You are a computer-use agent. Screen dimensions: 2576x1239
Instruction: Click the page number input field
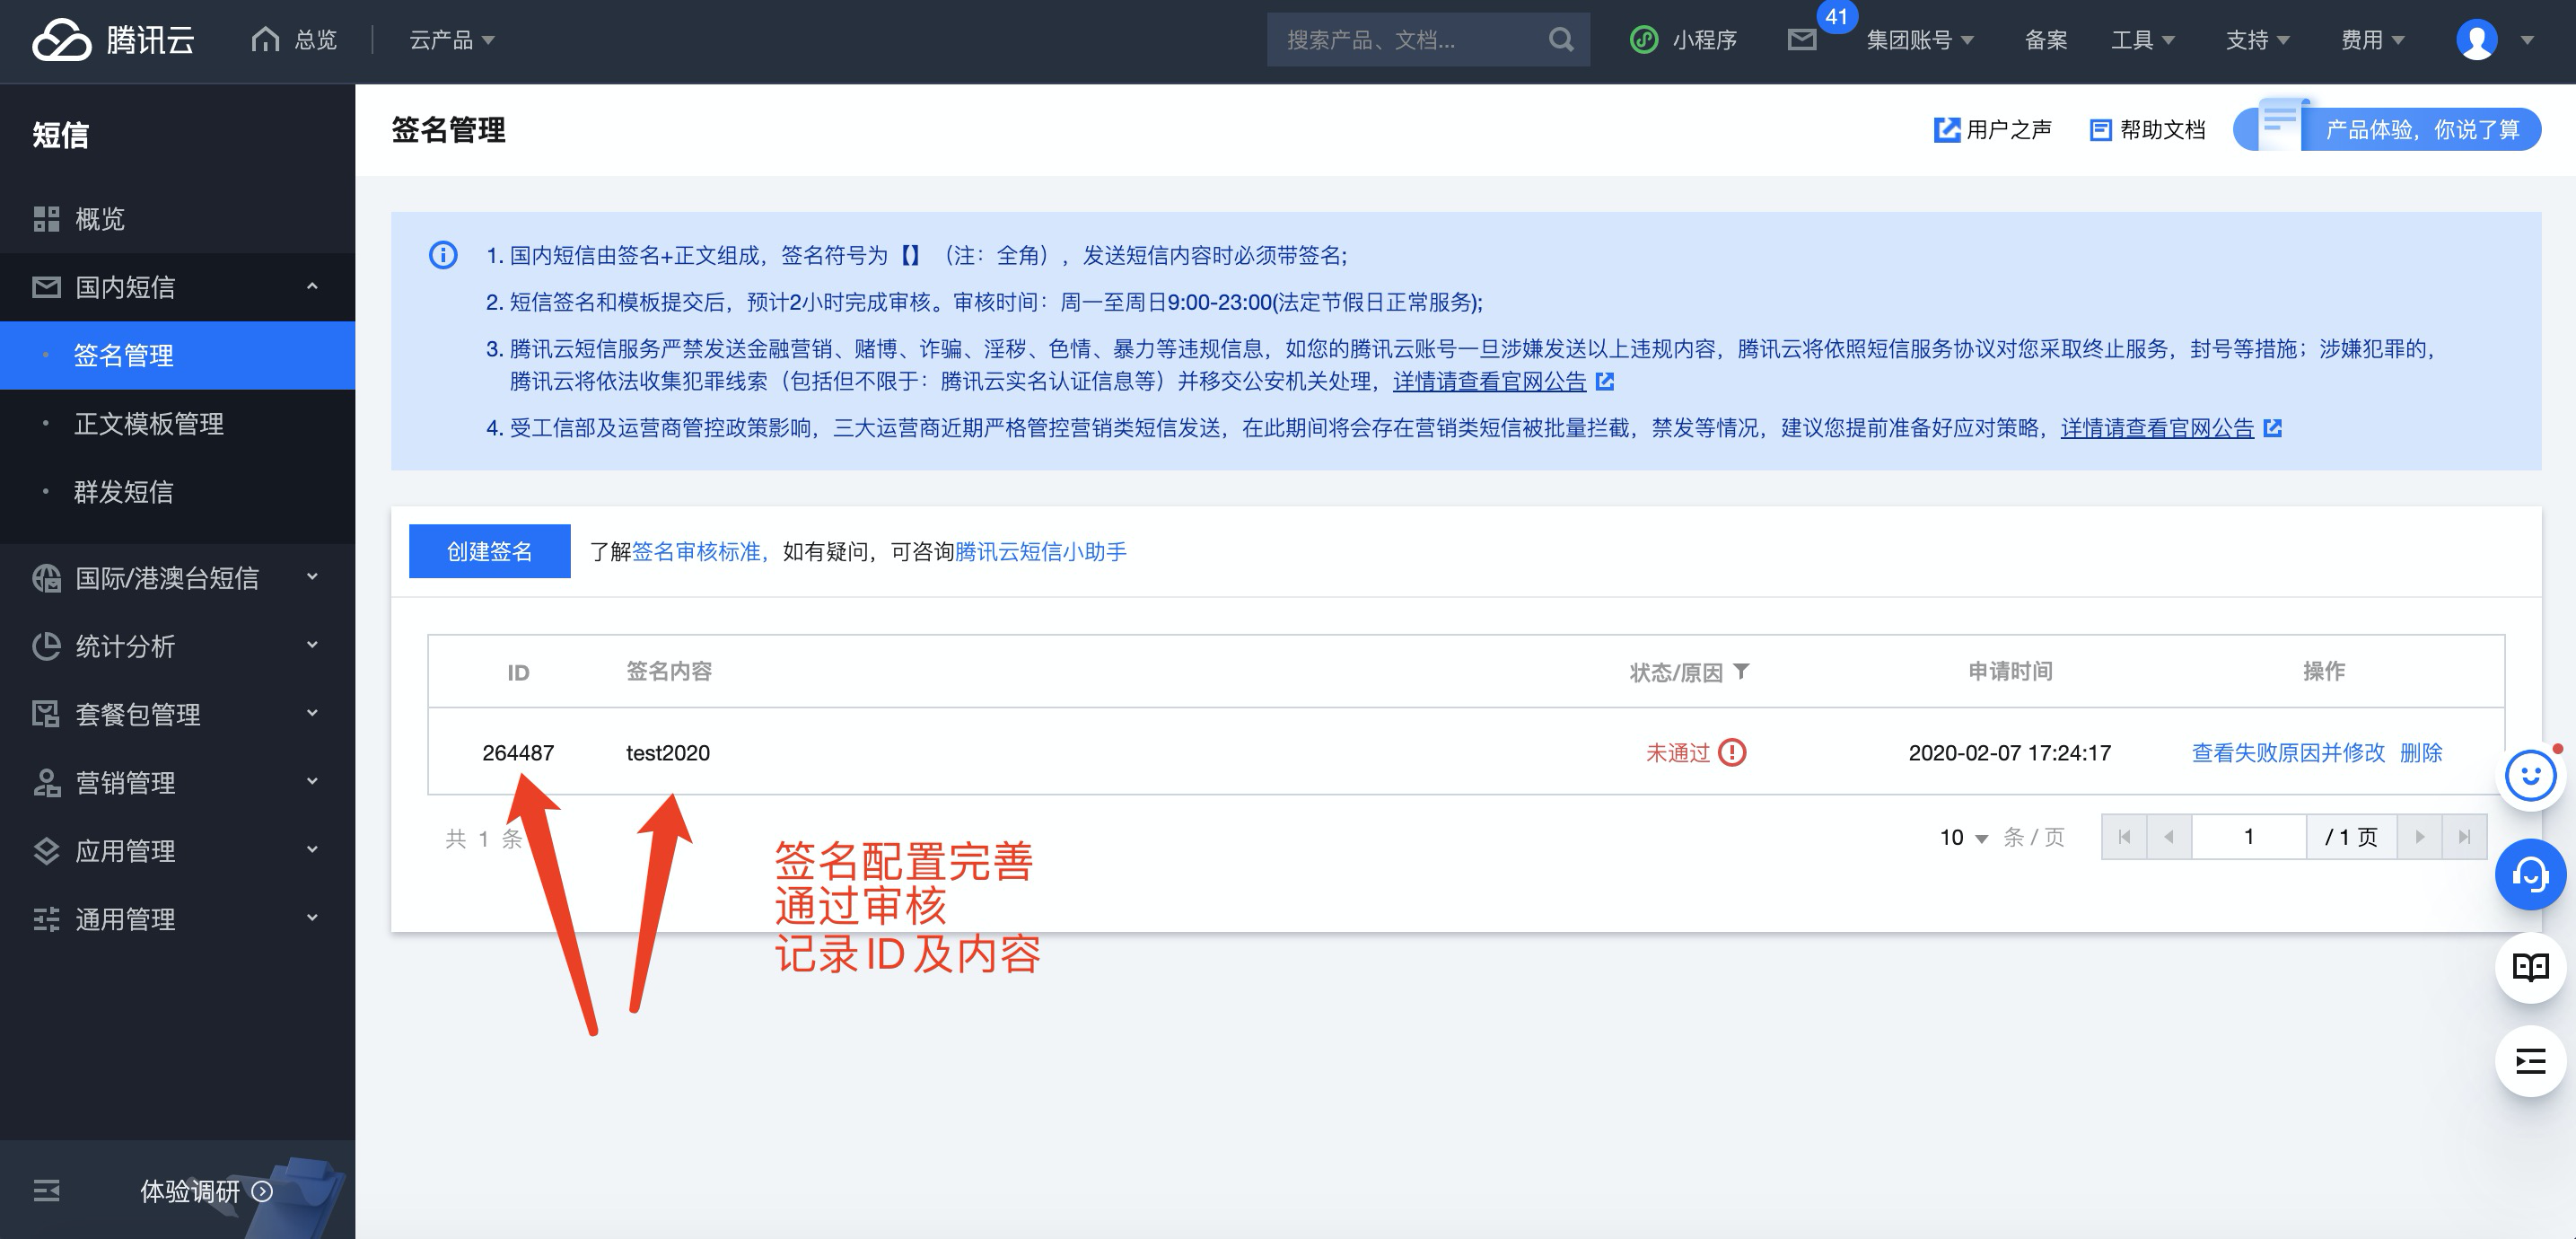[2249, 837]
